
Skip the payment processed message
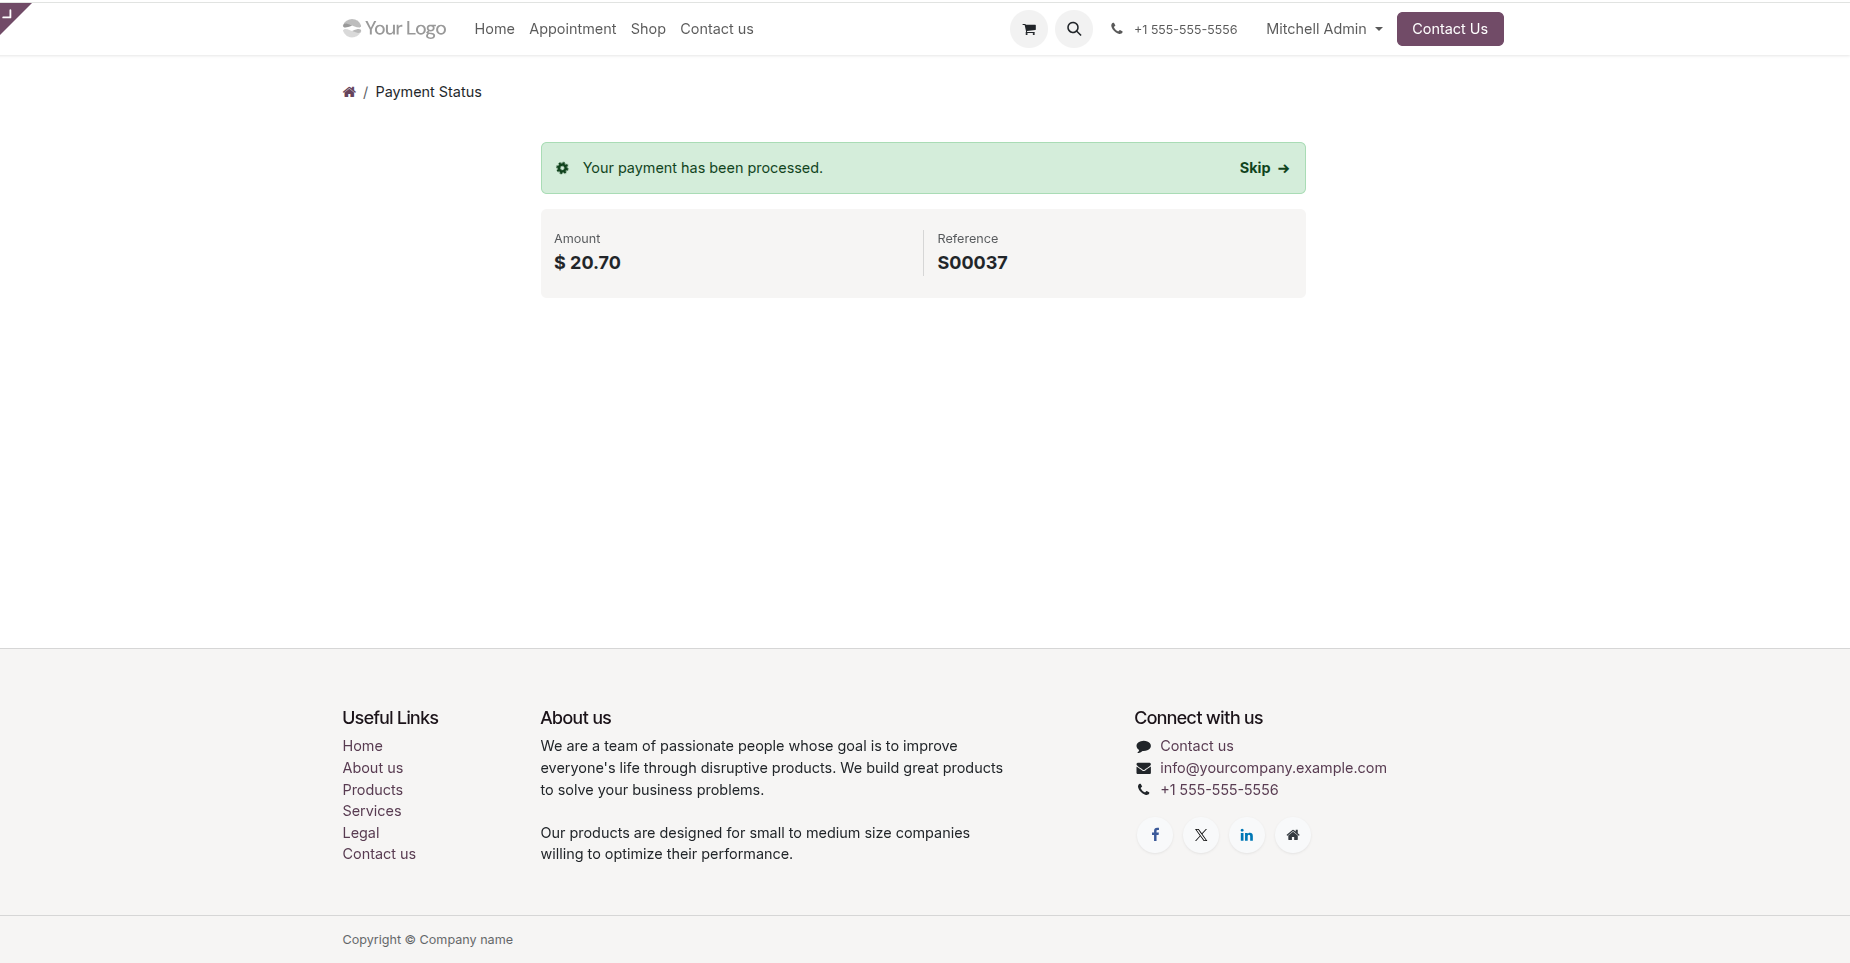[x=1264, y=168]
